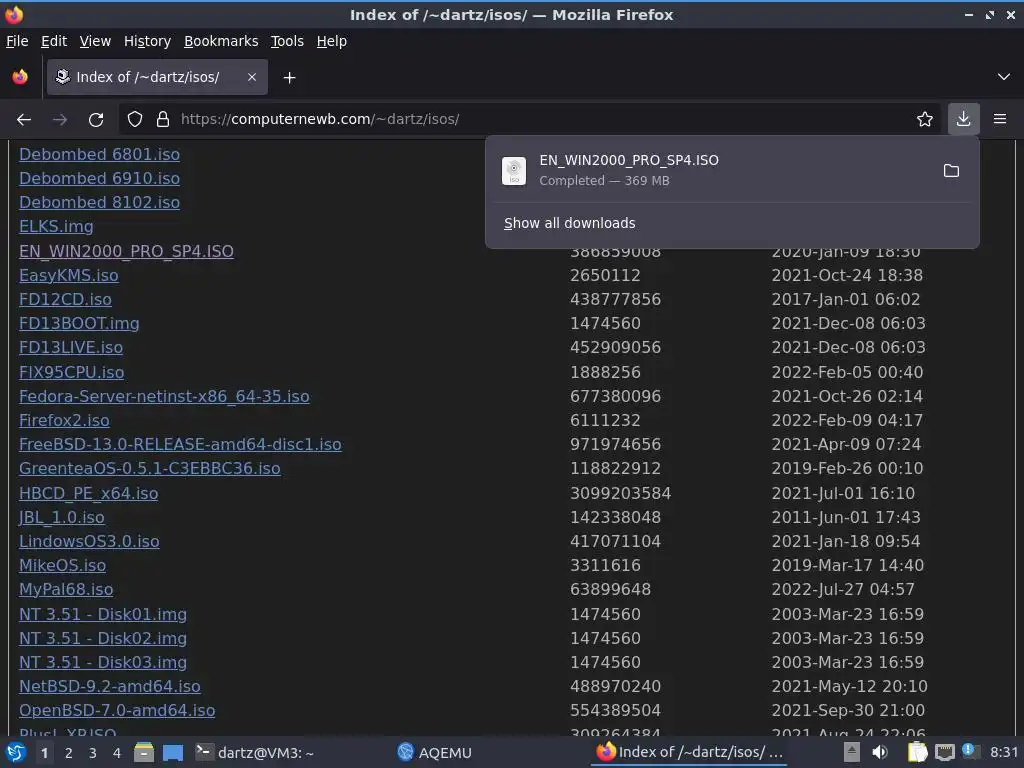This screenshot has width=1024, height=768.
Task: Click the NetBSD-9.2-amd64.iso link
Action: point(110,686)
